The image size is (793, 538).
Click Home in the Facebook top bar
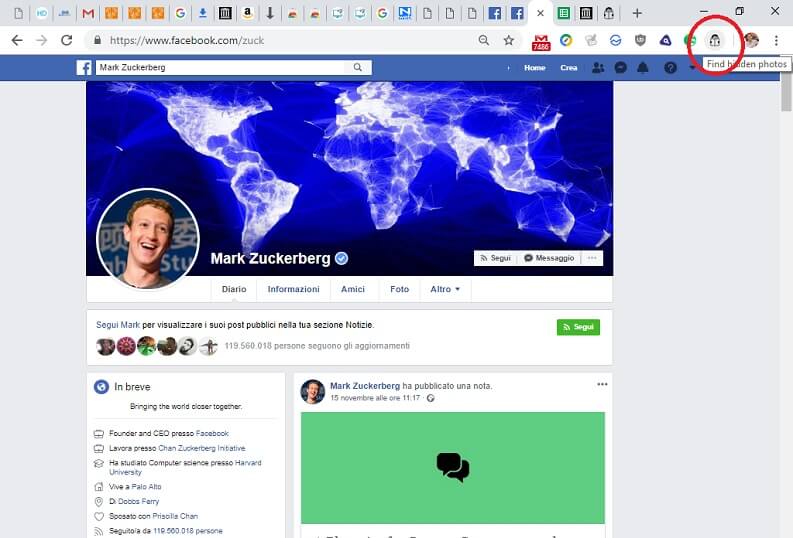(535, 67)
